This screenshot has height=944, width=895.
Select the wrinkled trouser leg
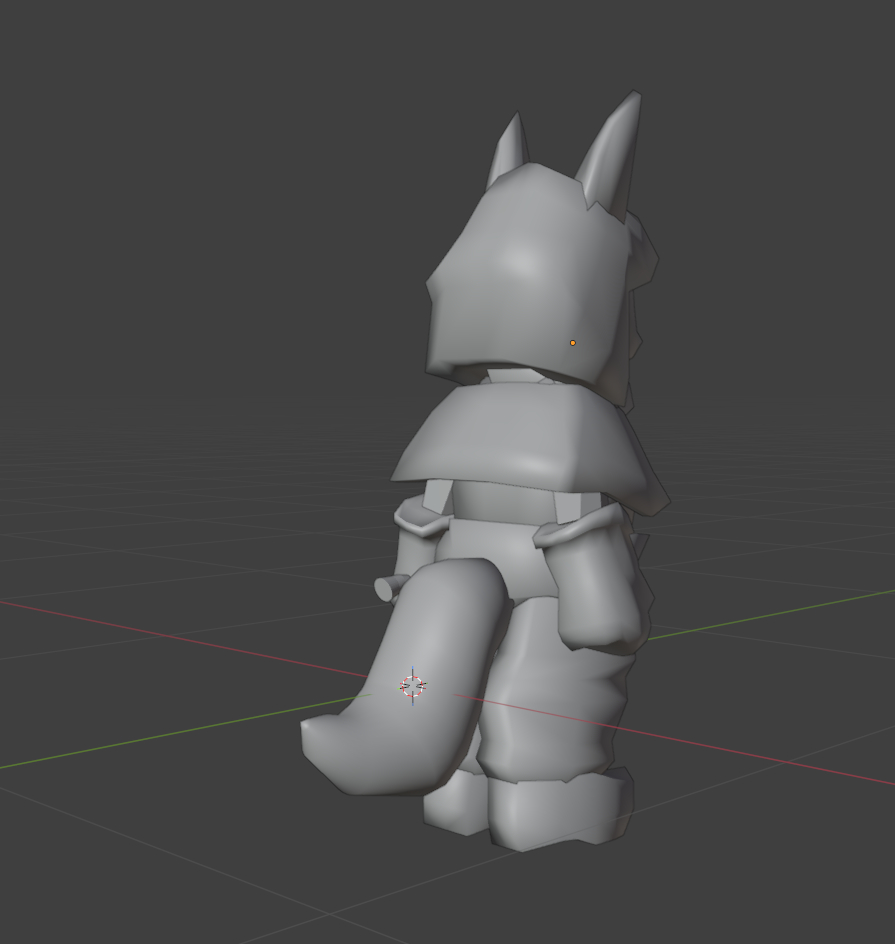click(560, 710)
